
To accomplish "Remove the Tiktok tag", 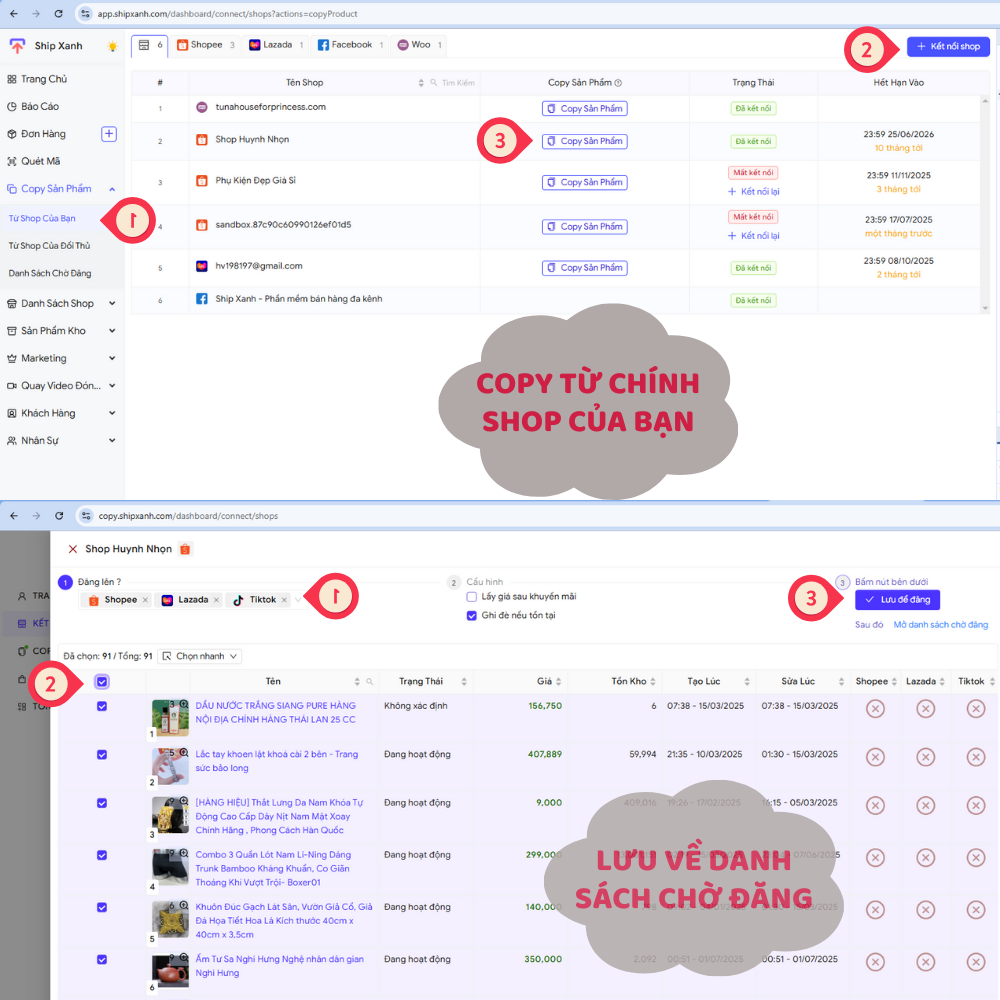I will point(284,600).
